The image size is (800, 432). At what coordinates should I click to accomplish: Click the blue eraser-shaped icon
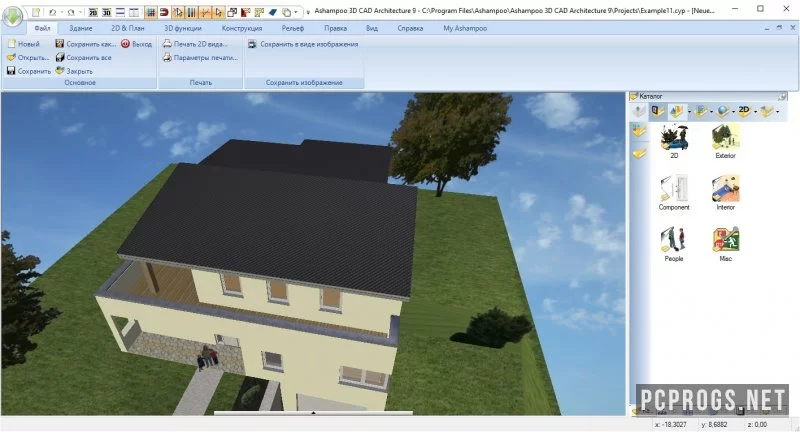point(273,12)
